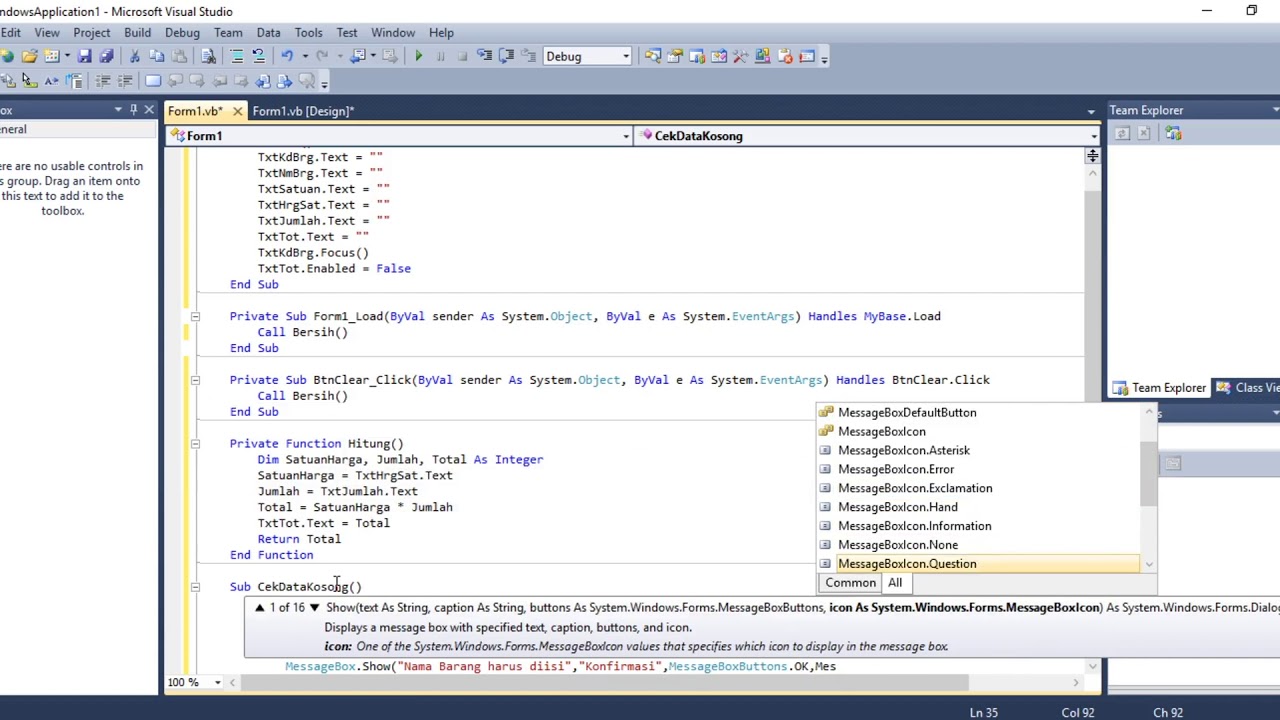Image resolution: width=1280 pixels, height=720 pixels.
Task: Open Toolbox window position dropdown
Action: point(118,110)
